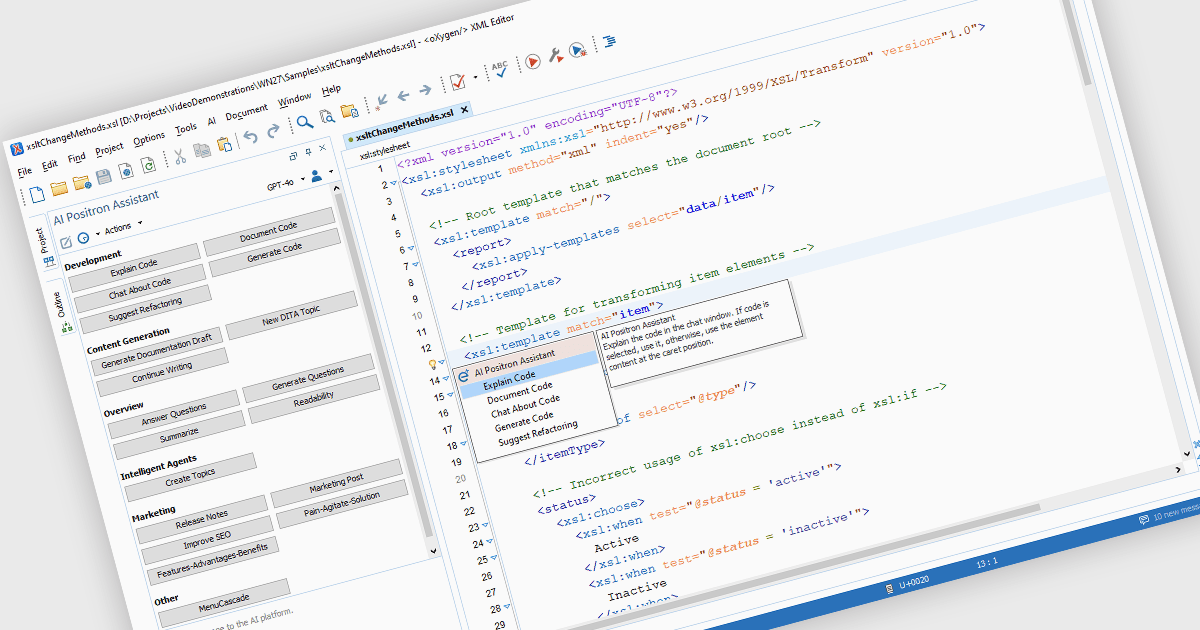Image resolution: width=1200 pixels, height=630 pixels.
Task: Open the Edit menu
Action: pos(50,165)
